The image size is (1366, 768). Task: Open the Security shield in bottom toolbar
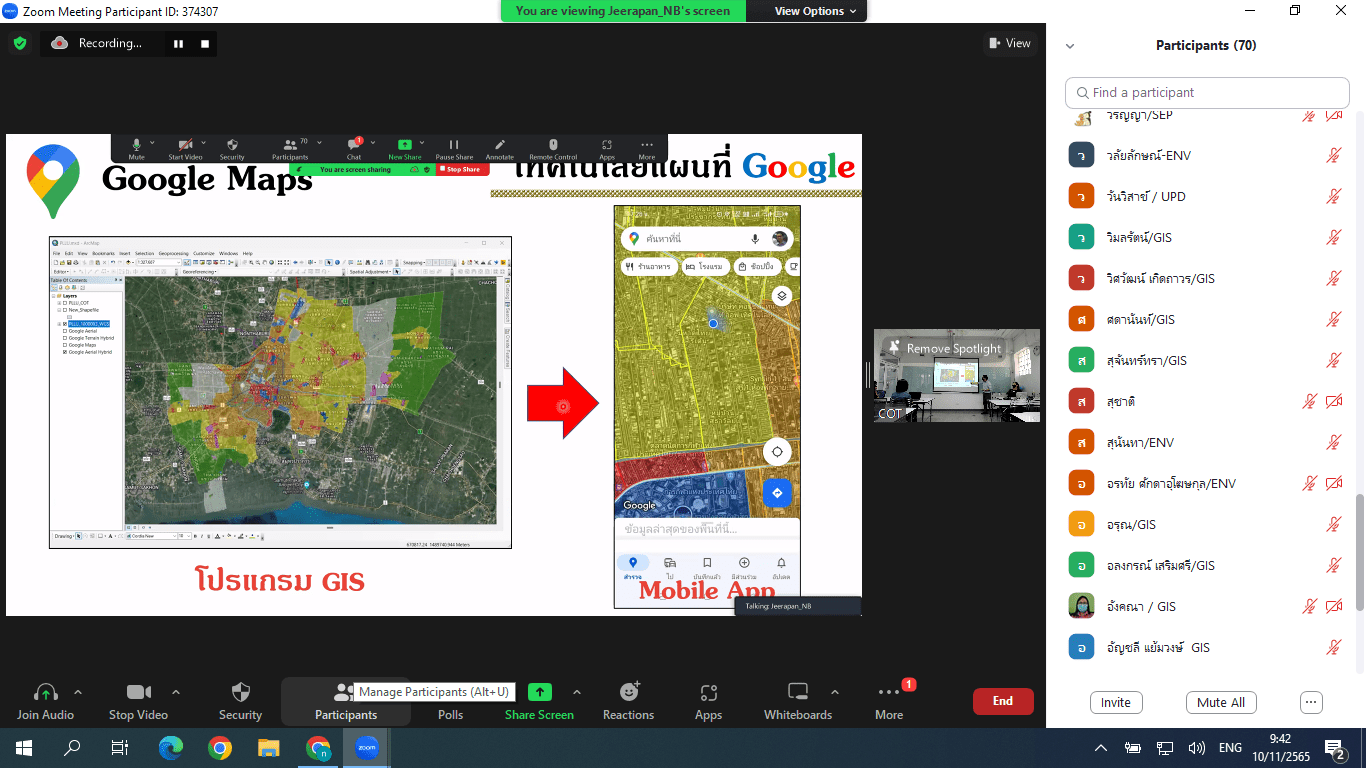click(x=240, y=700)
